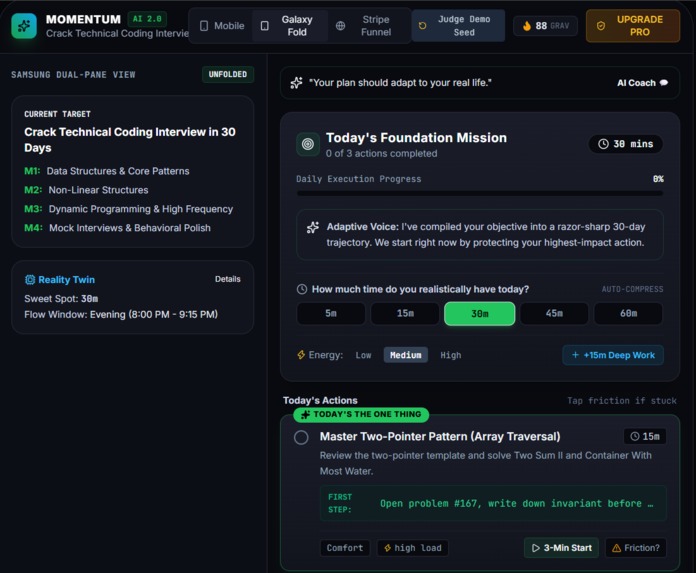Click the phone icon beside Mobile
The image size is (696, 573).
[x=204, y=26]
